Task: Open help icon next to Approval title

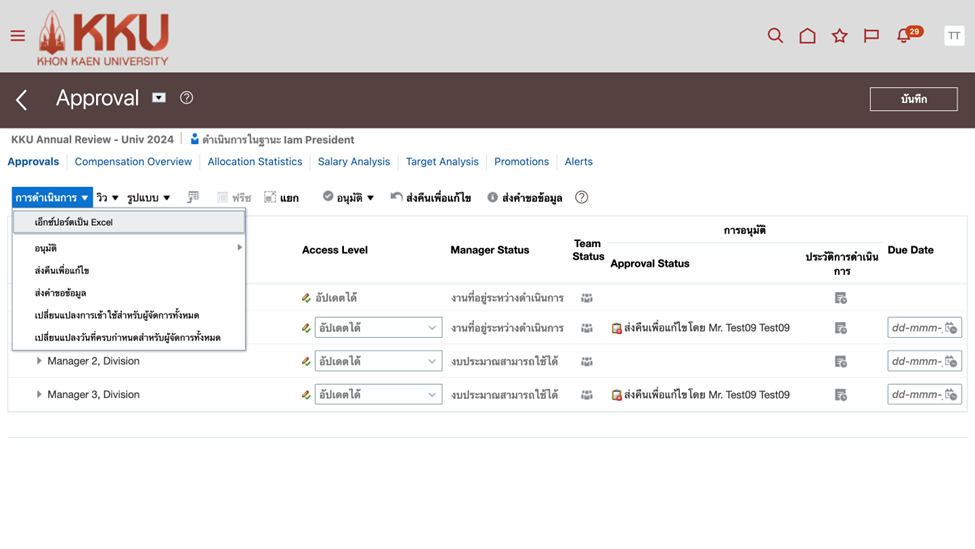Action: coord(186,98)
